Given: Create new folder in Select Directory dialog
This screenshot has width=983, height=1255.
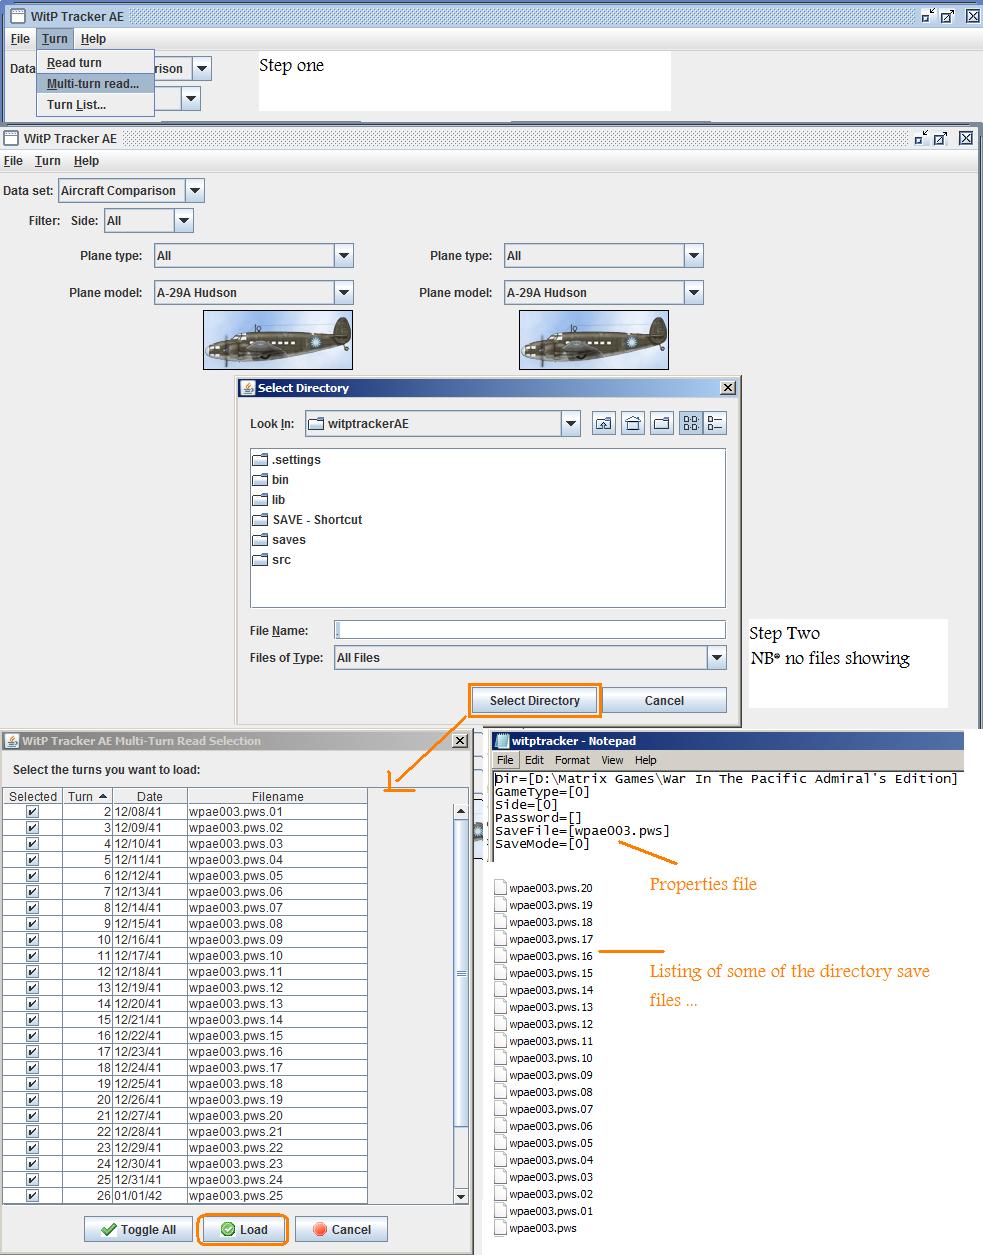Looking at the screenshot, I should [661, 423].
